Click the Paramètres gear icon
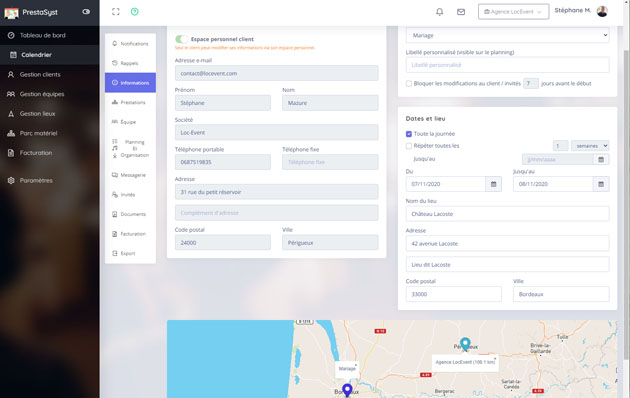 click(x=11, y=180)
